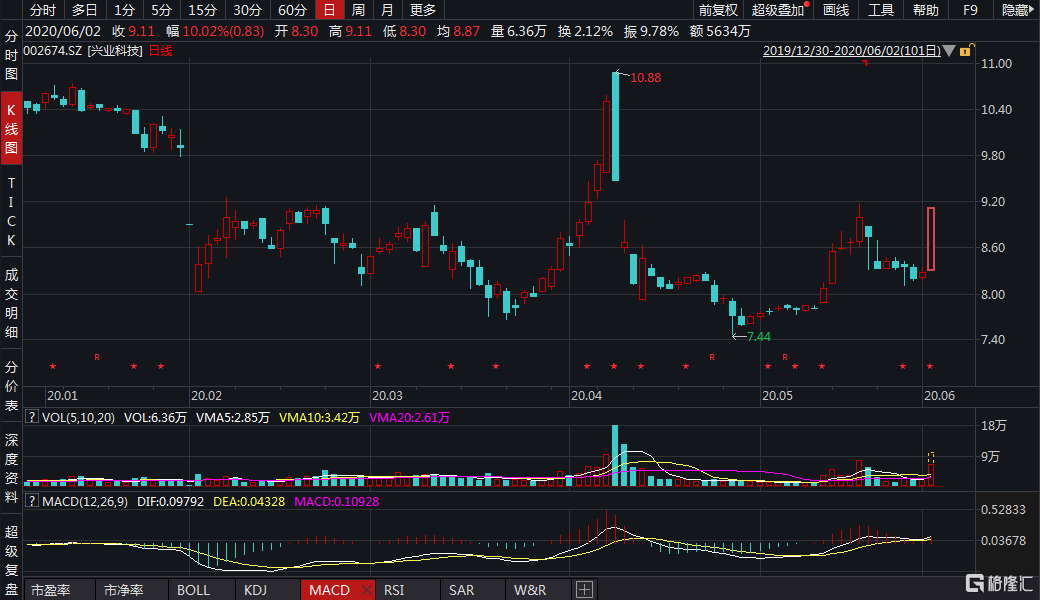Click the 日线 label beside the stock name
This screenshot has width=1040, height=600.
pyautogui.click(x=161, y=50)
